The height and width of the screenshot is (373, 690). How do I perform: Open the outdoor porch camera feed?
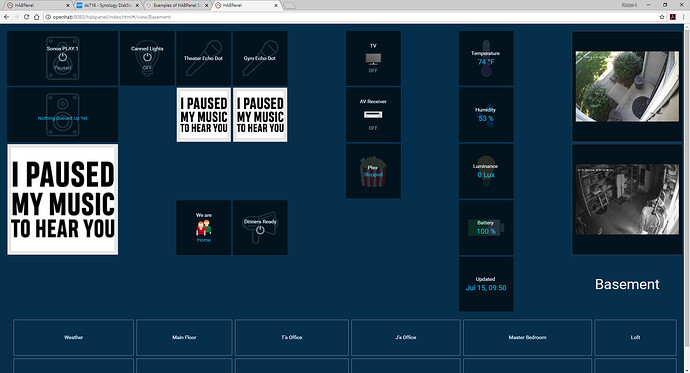coord(627,86)
